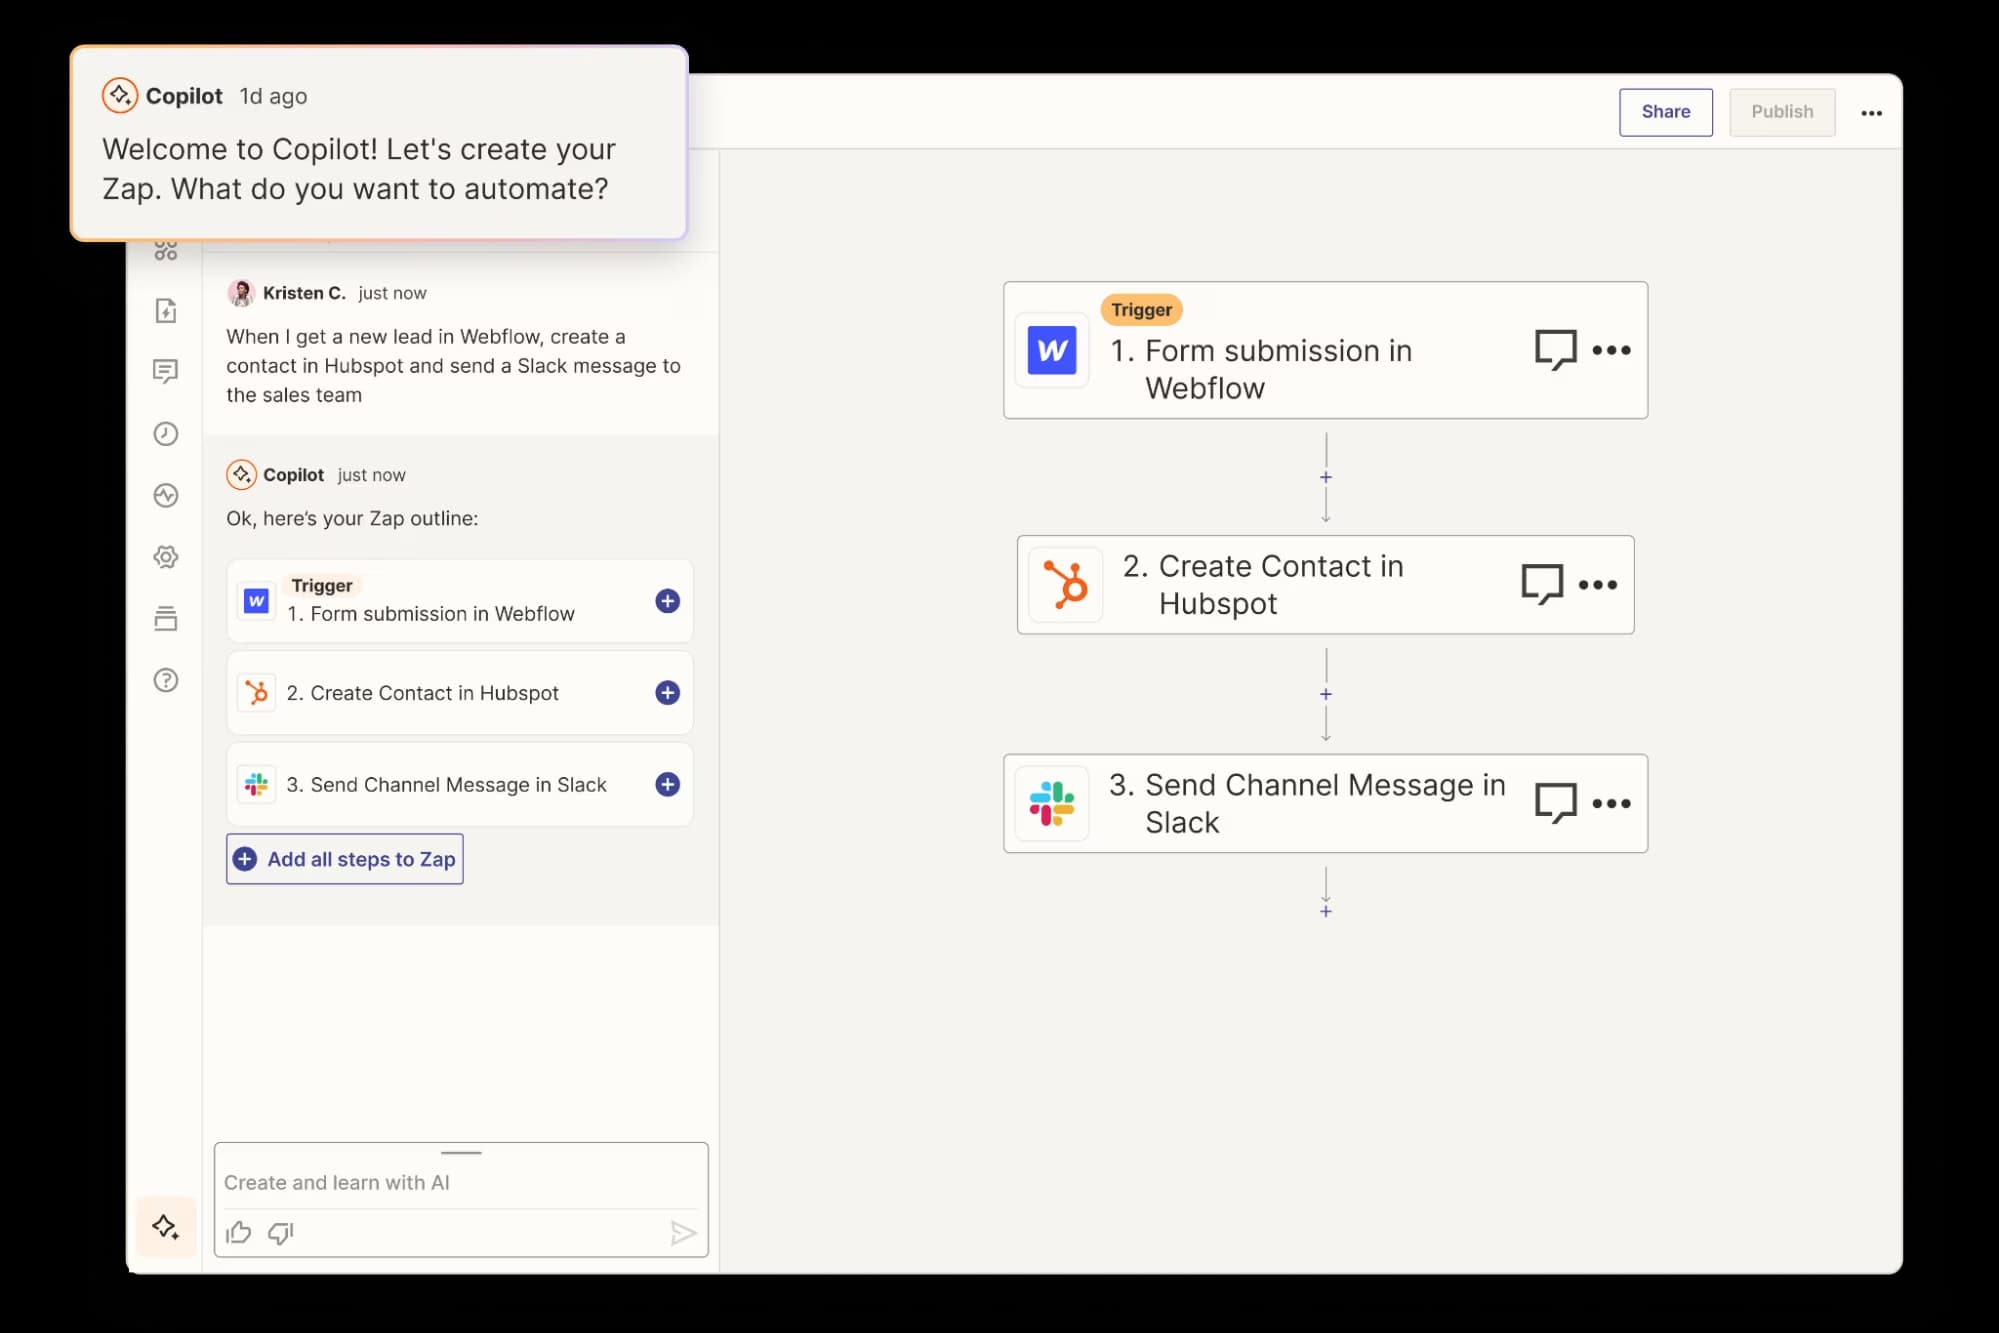1999x1333 pixels.
Task: Click the Slack app icon on canvas step 3
Action: point(1052,803)
